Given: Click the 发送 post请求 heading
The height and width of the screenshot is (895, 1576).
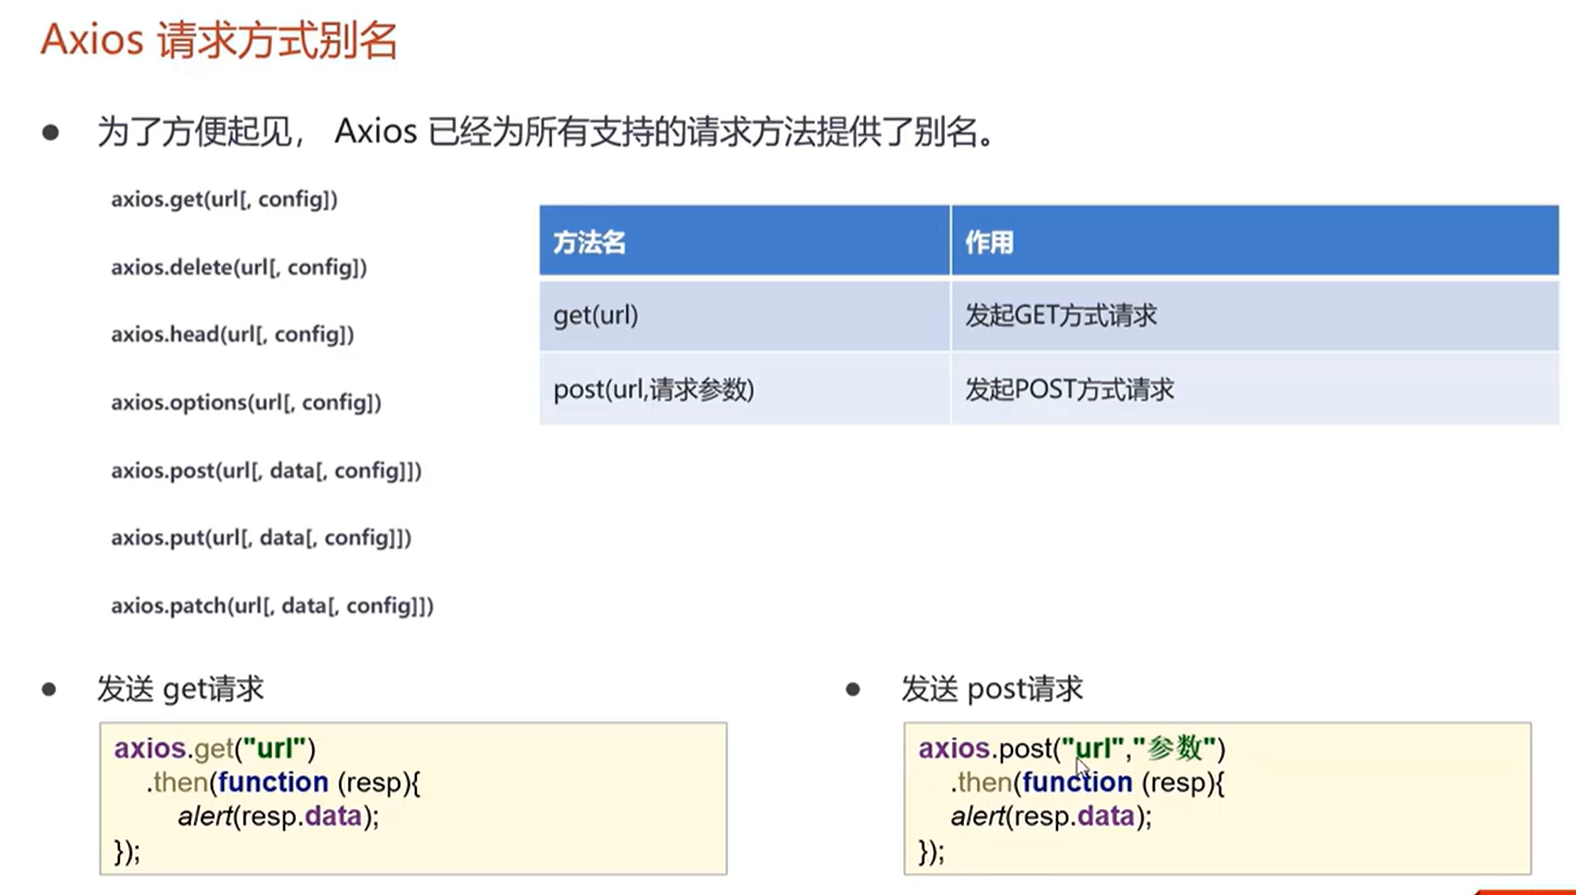Looking at the screenshot, I should (992, 689).
